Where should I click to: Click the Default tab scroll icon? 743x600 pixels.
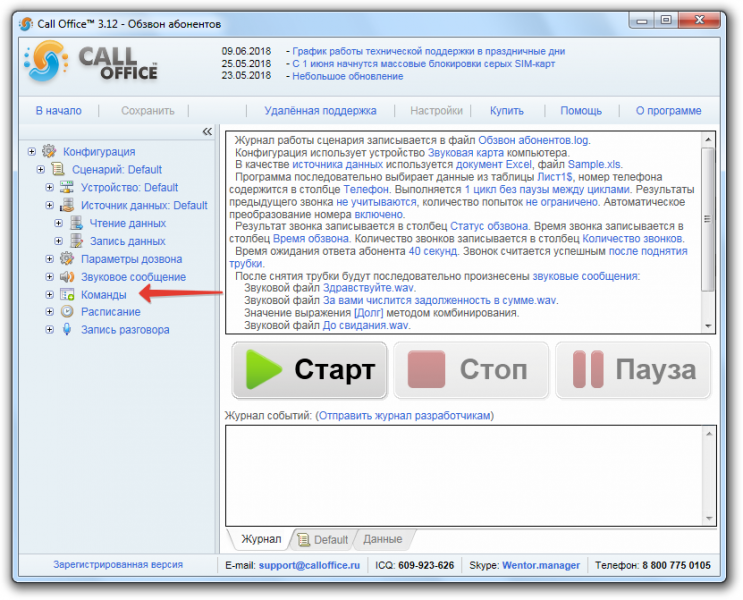pyautogui.click(x=304, y=540)
